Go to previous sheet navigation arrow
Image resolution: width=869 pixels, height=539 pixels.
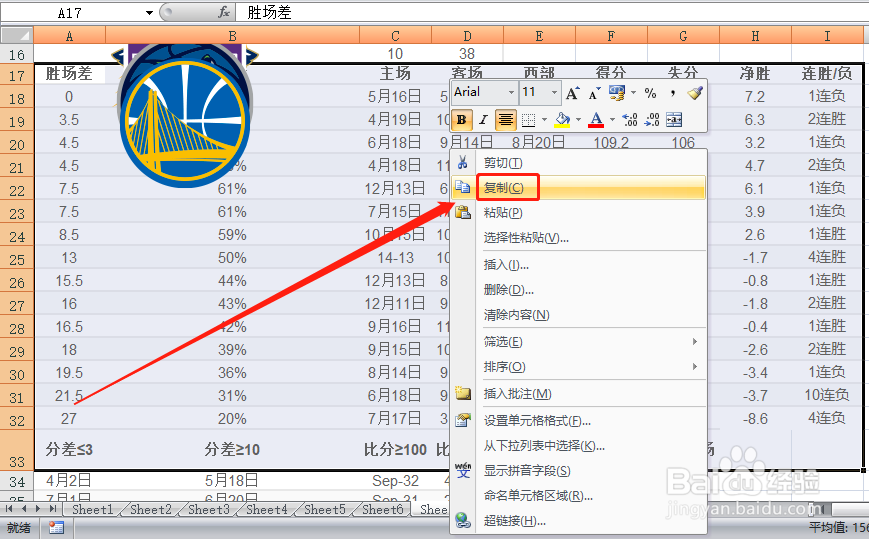[x=24, y=509]
